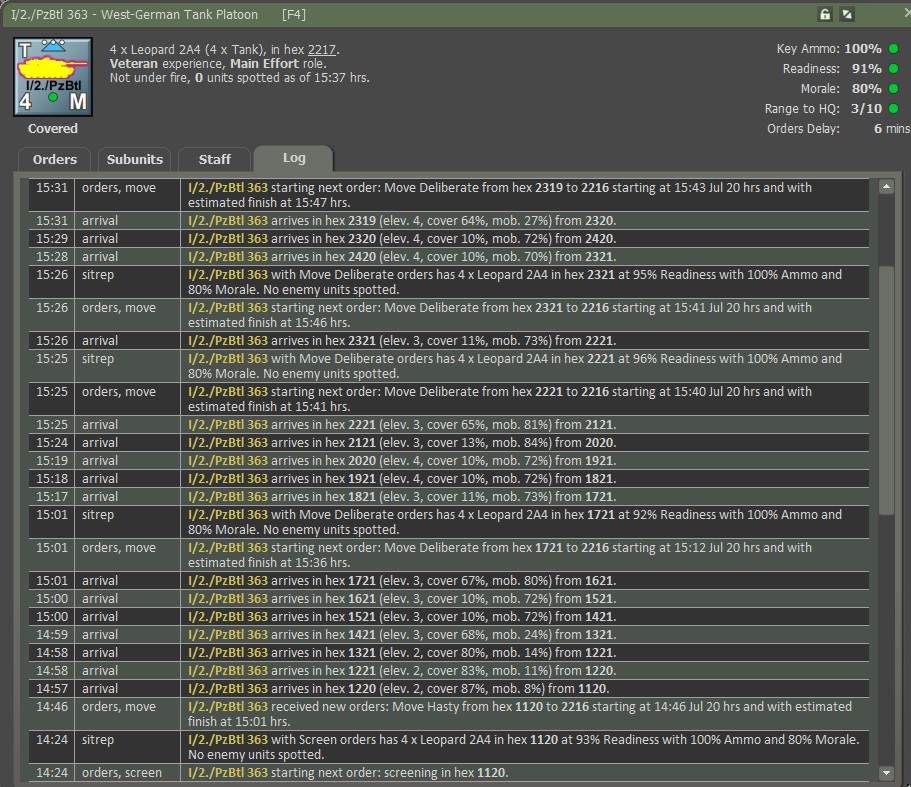Image resolution: width=911 pixels, height=787 pixels.
Task: Select sitrep entry at 95% Readiness
Action: tap(449, 282)
